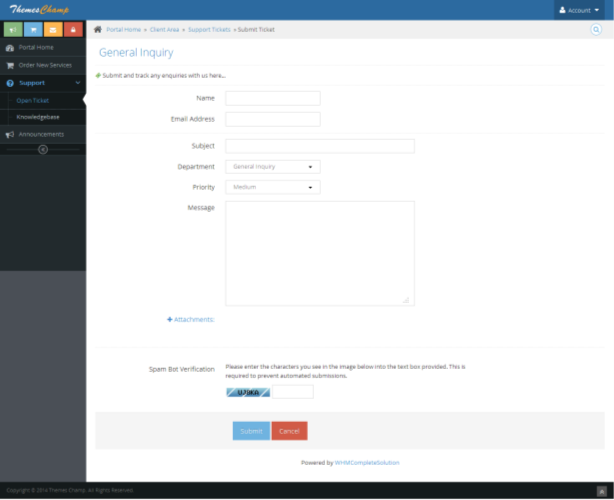Open the Account dropdown menu
The width and height of the screenshot is (614, 500).
[x=583, y=10]
